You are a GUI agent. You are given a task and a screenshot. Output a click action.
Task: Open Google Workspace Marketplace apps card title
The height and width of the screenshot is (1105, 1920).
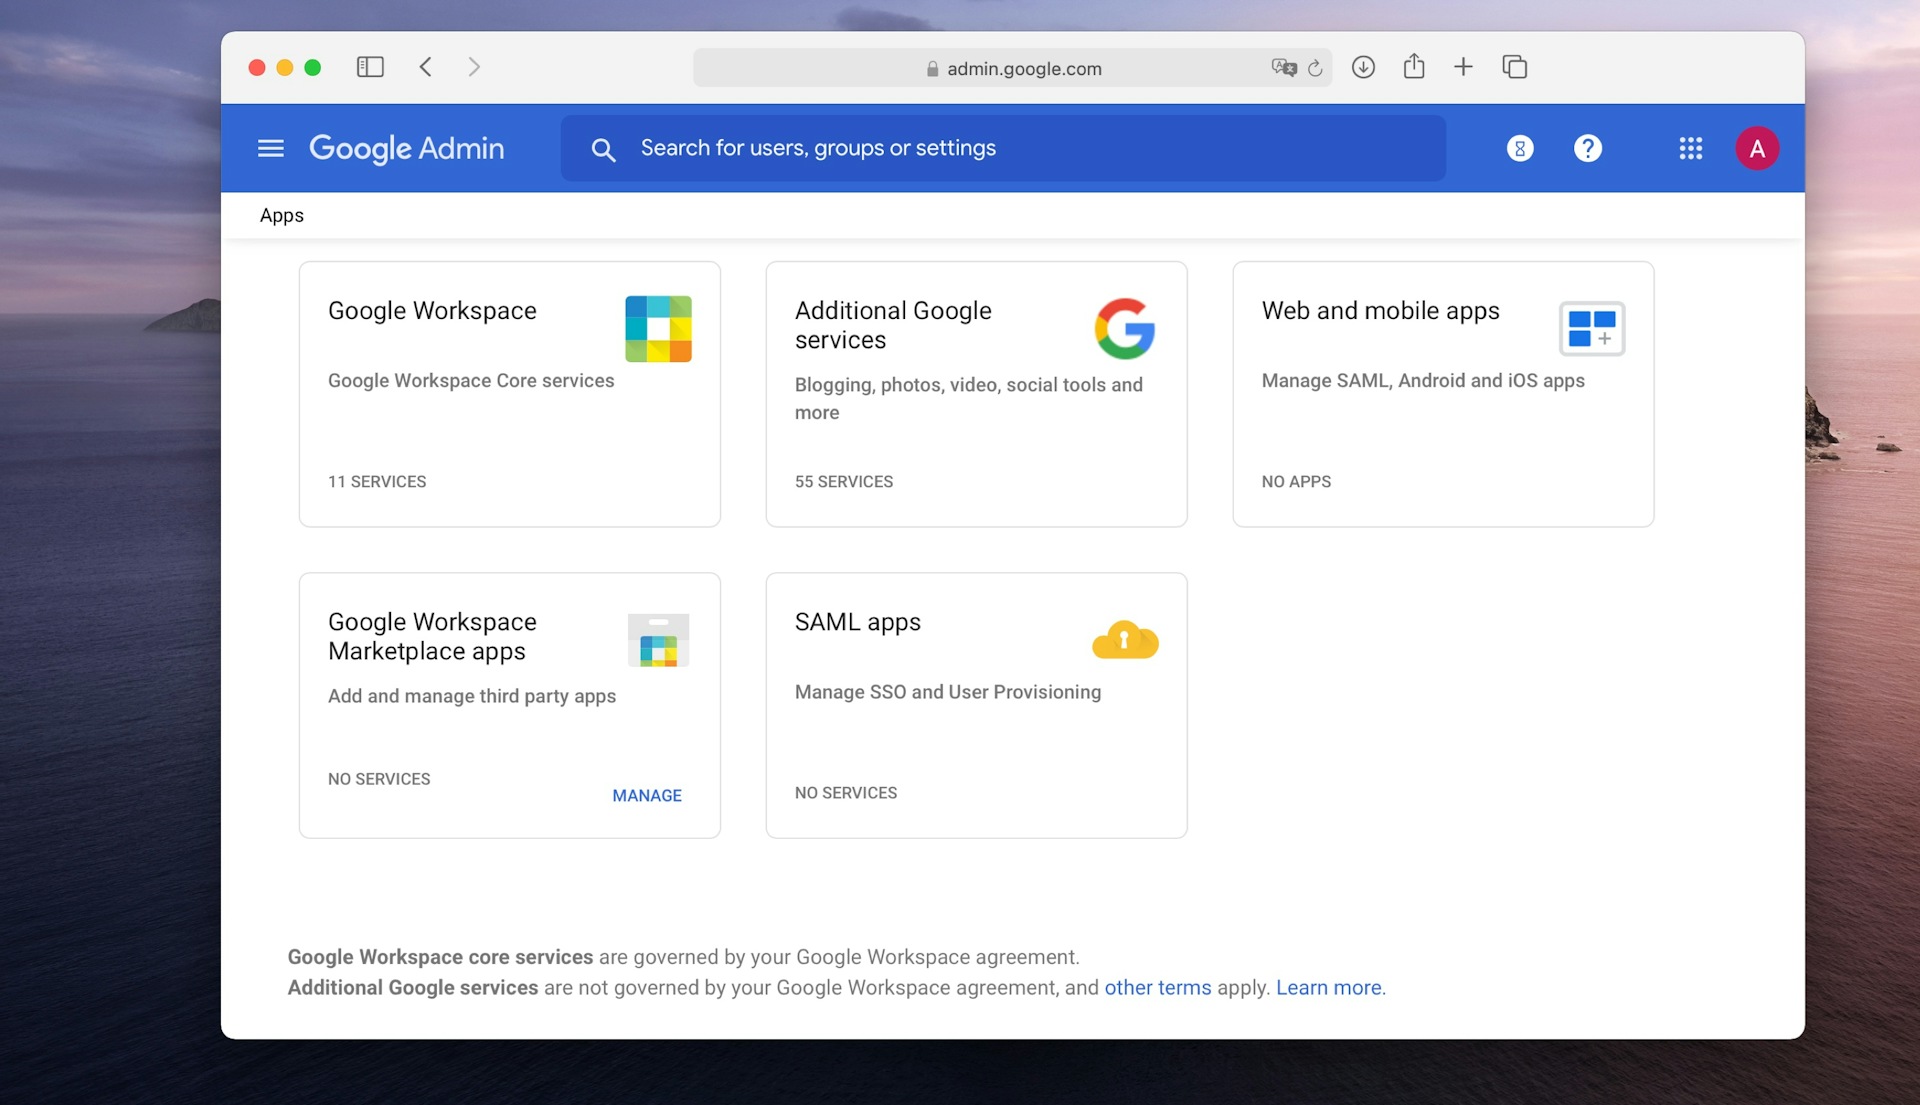pos(432,636)
